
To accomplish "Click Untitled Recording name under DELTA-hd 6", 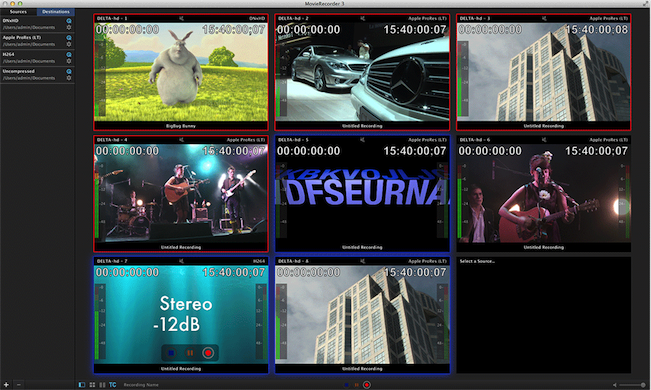I will (x=543, y=247).
